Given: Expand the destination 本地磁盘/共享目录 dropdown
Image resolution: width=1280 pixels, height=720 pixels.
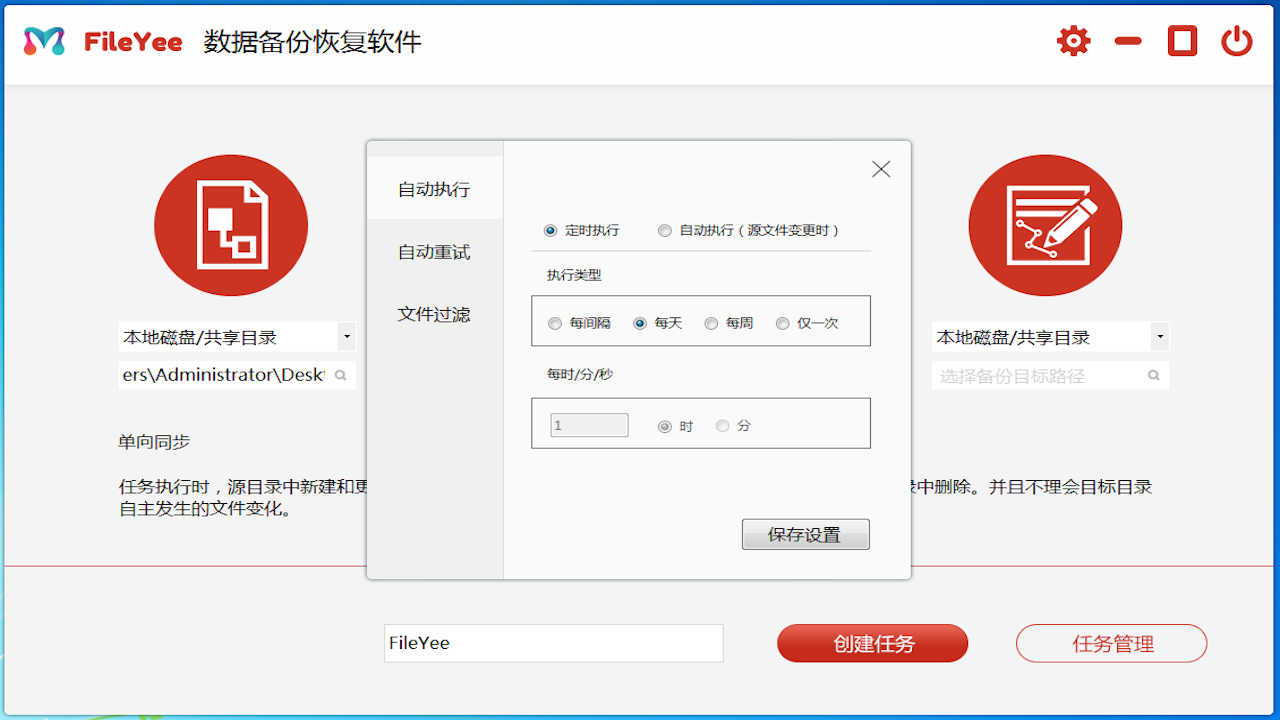Looking at the screenshot, I should [1160, 337].
